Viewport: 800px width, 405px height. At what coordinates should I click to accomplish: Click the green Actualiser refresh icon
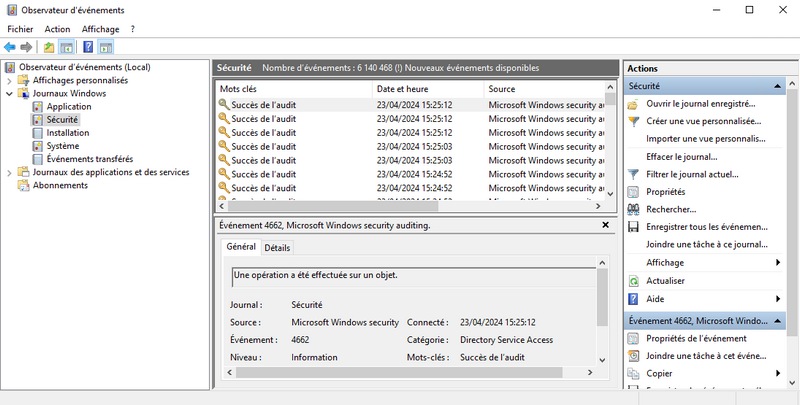click(x=633, y=281)
